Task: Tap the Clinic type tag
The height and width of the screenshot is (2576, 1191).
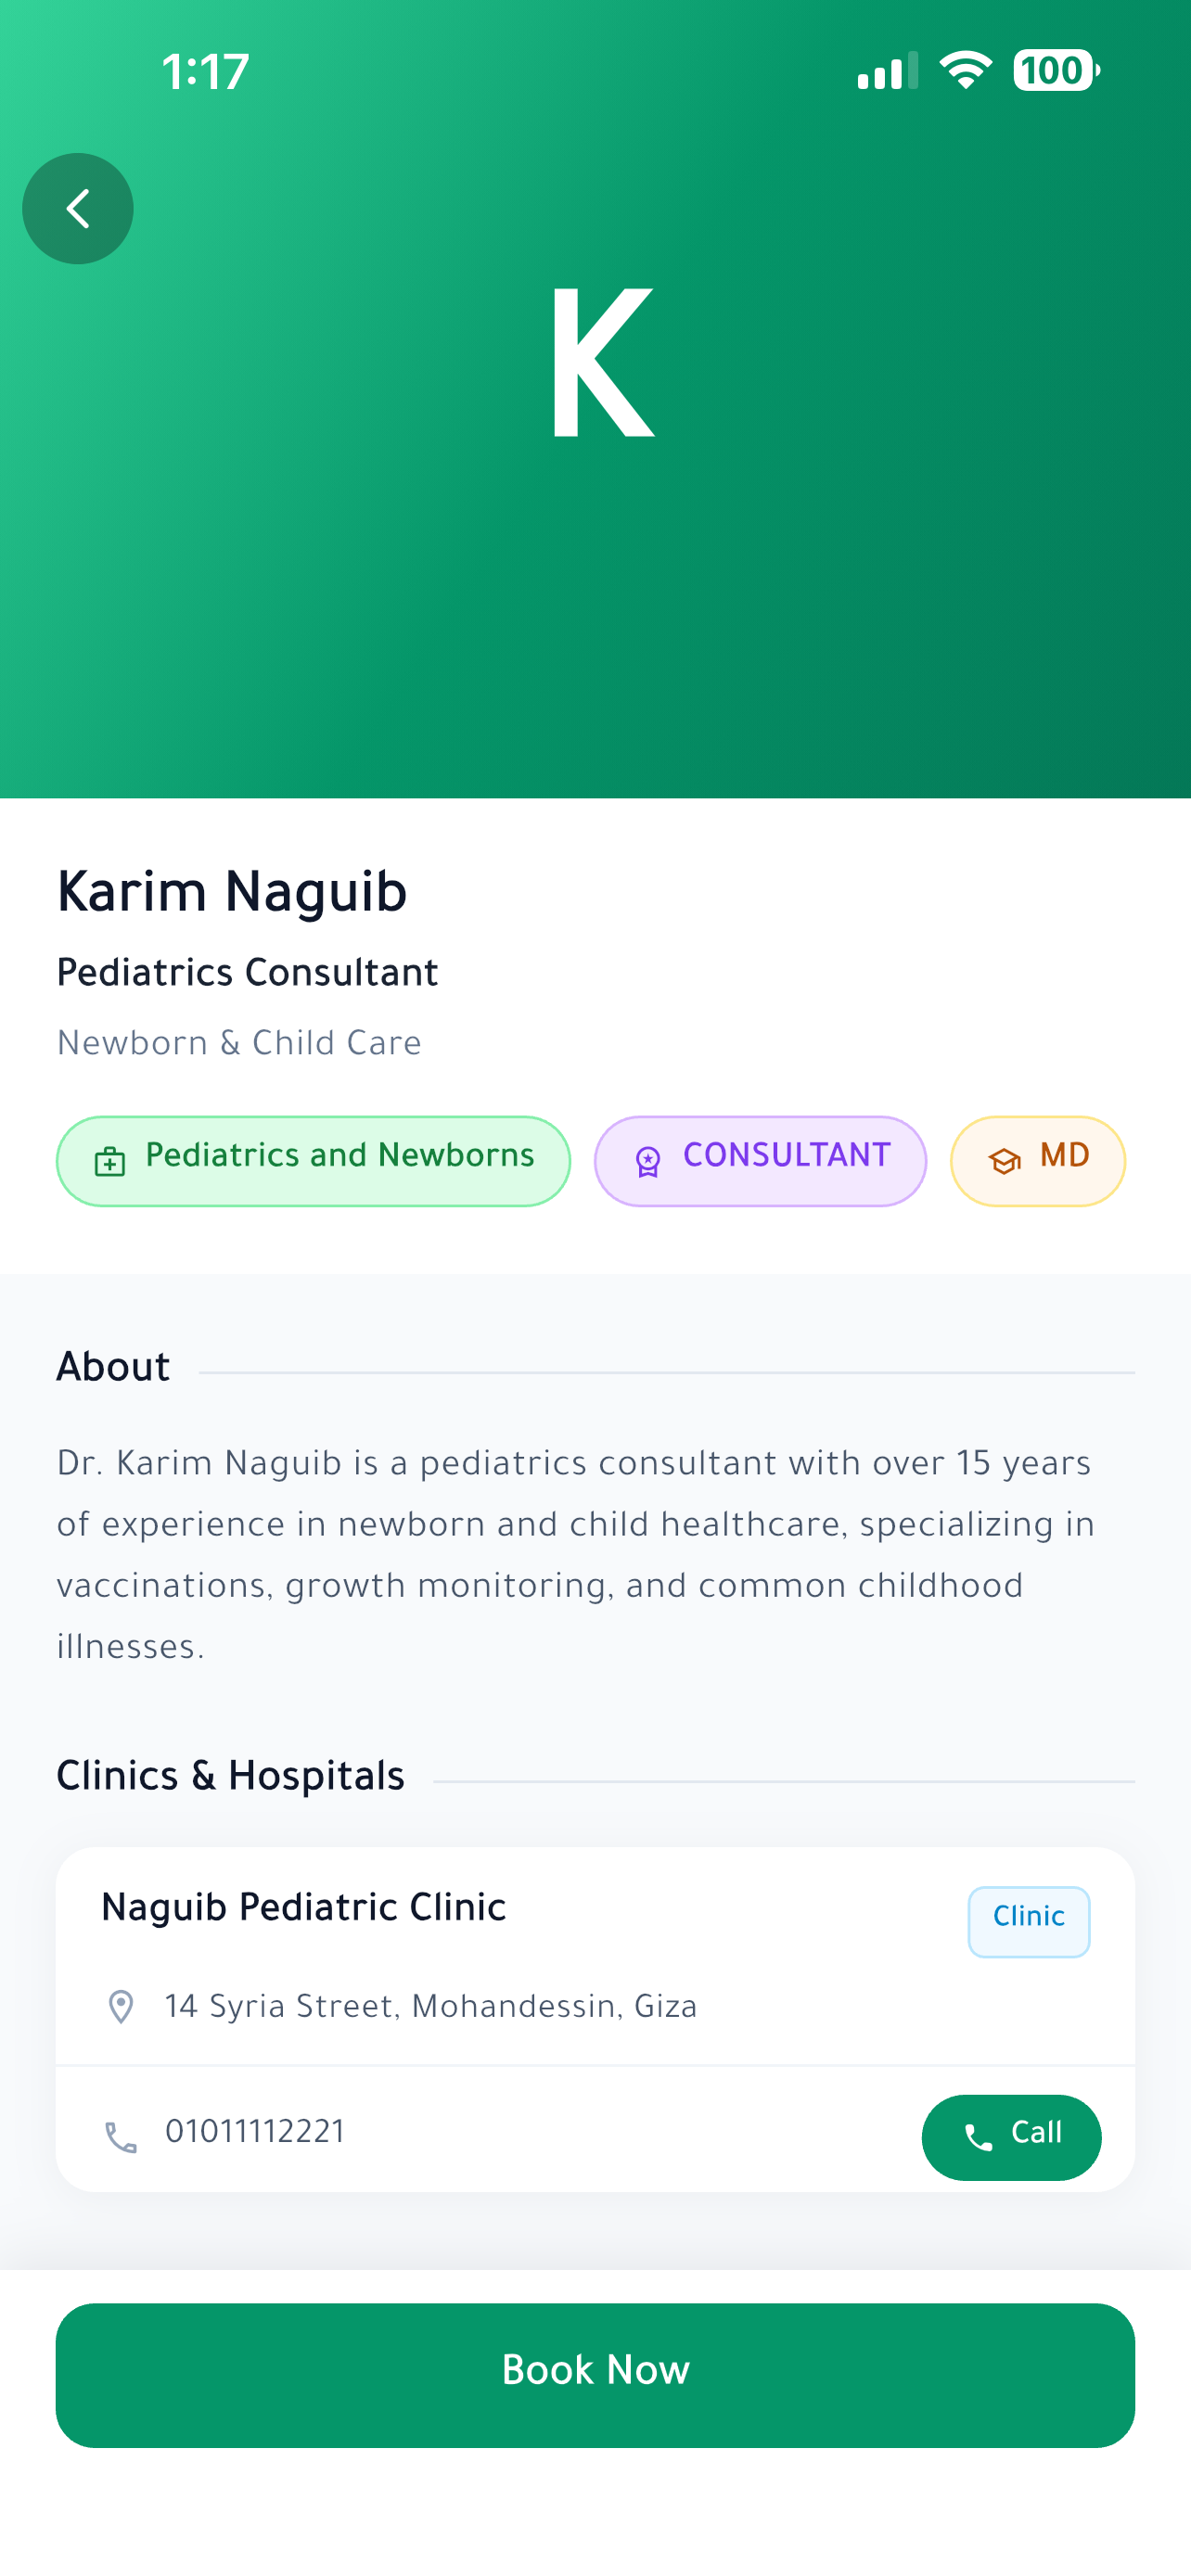Action: click(1028, 1921)
